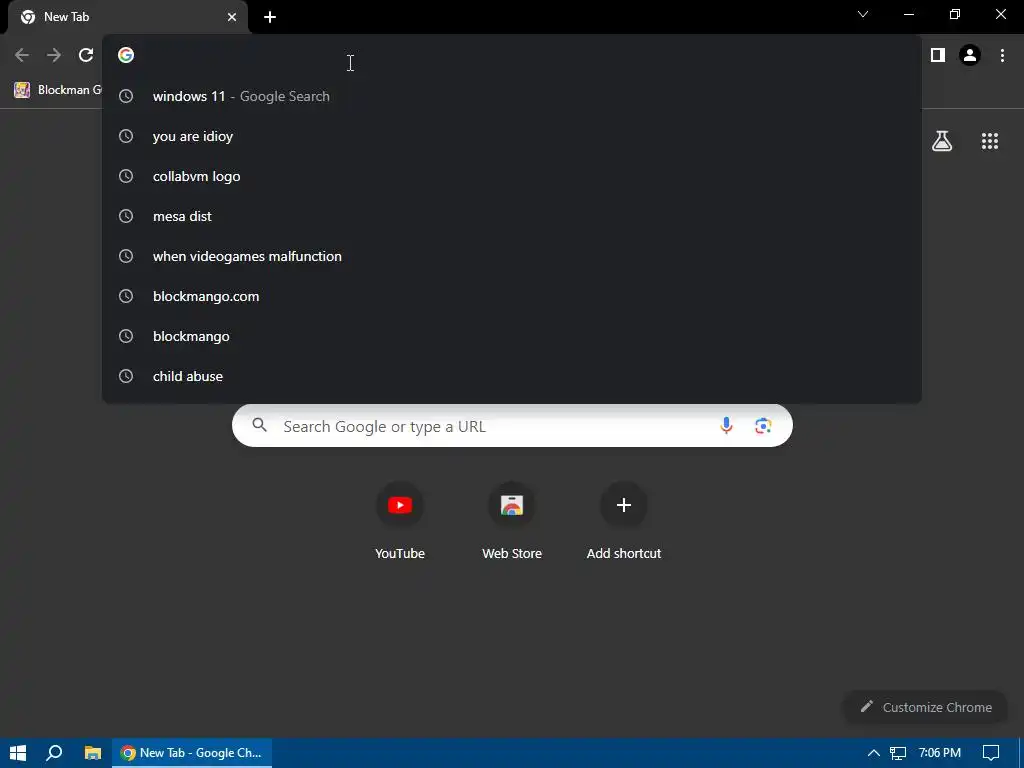Choose the 'windows 11' search suggestion
Screen dimensions: 1024x768
(x=512, y=96)
